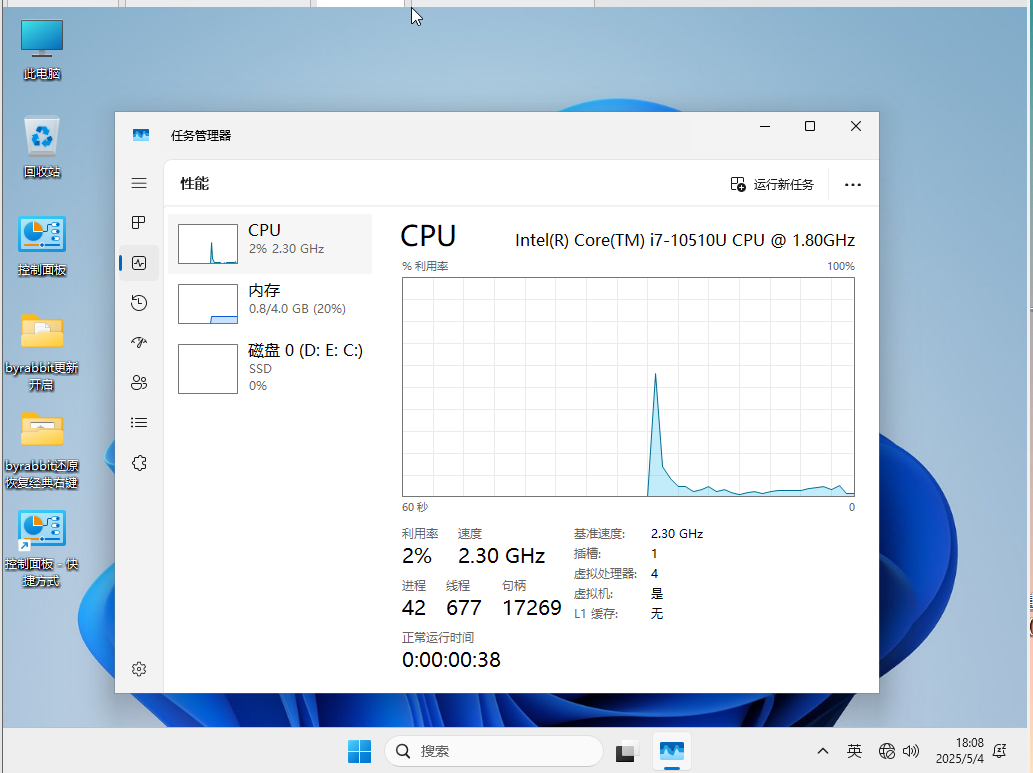
Task: Open the Users page icon in sidebar
Action: (x=139, y=383)
